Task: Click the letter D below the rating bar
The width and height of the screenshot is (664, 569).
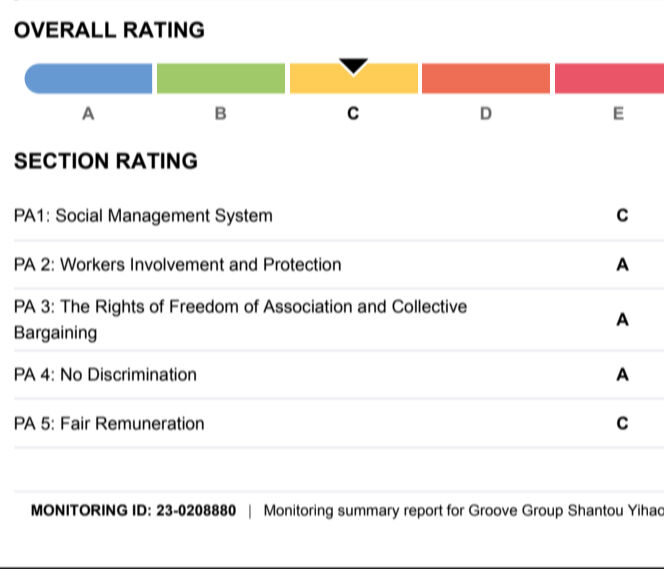Action: 486,114
